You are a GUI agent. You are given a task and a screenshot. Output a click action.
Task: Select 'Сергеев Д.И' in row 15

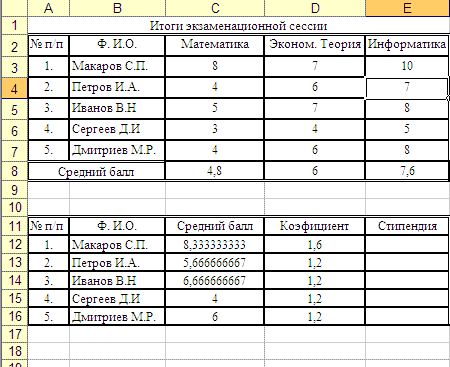(117, 299)
